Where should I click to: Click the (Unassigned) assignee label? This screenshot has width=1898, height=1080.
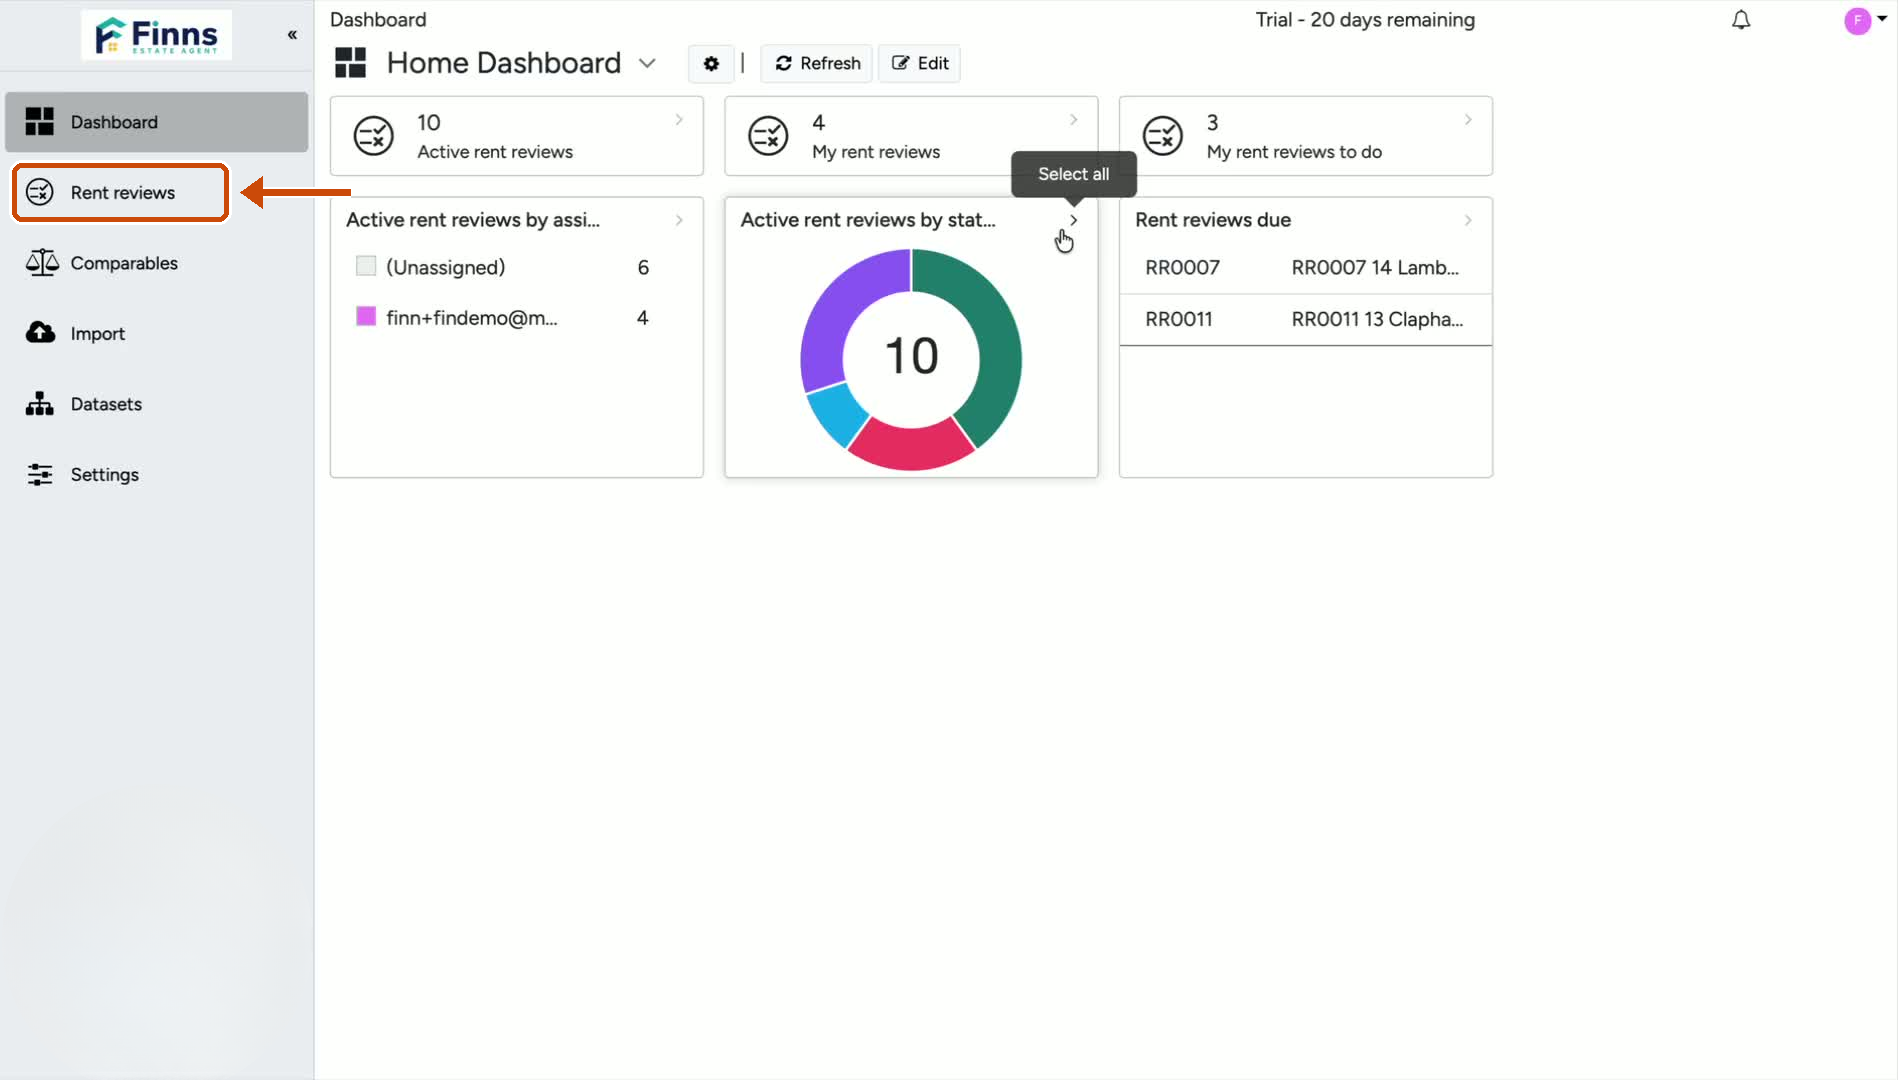[x=446, y=267]
